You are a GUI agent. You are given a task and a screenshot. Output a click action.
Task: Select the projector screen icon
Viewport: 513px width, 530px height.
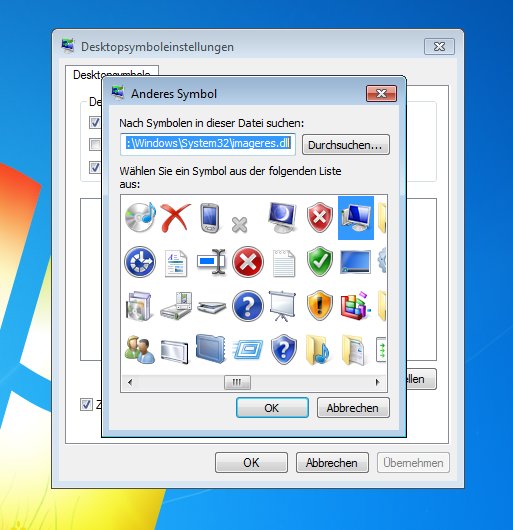point(283,306)
